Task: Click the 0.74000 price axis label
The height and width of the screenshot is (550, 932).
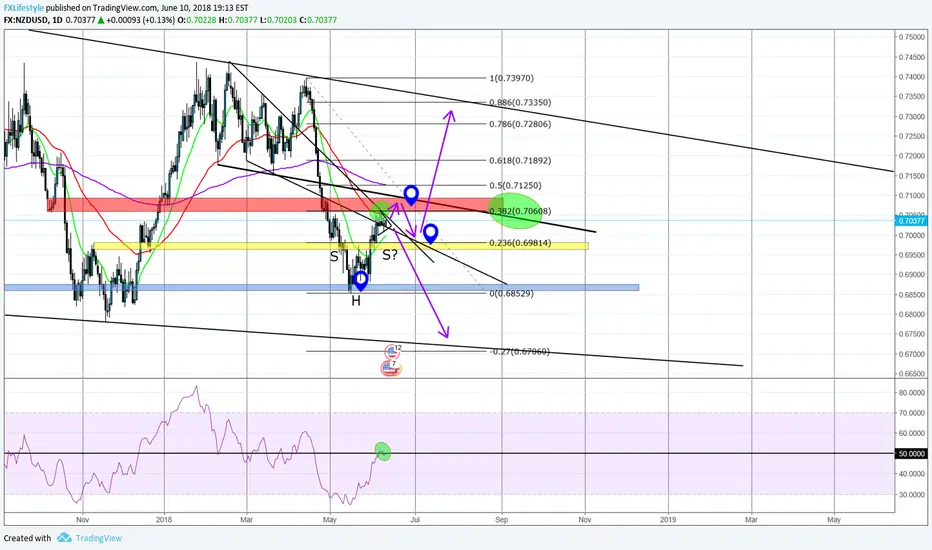Action: (911, 77)
